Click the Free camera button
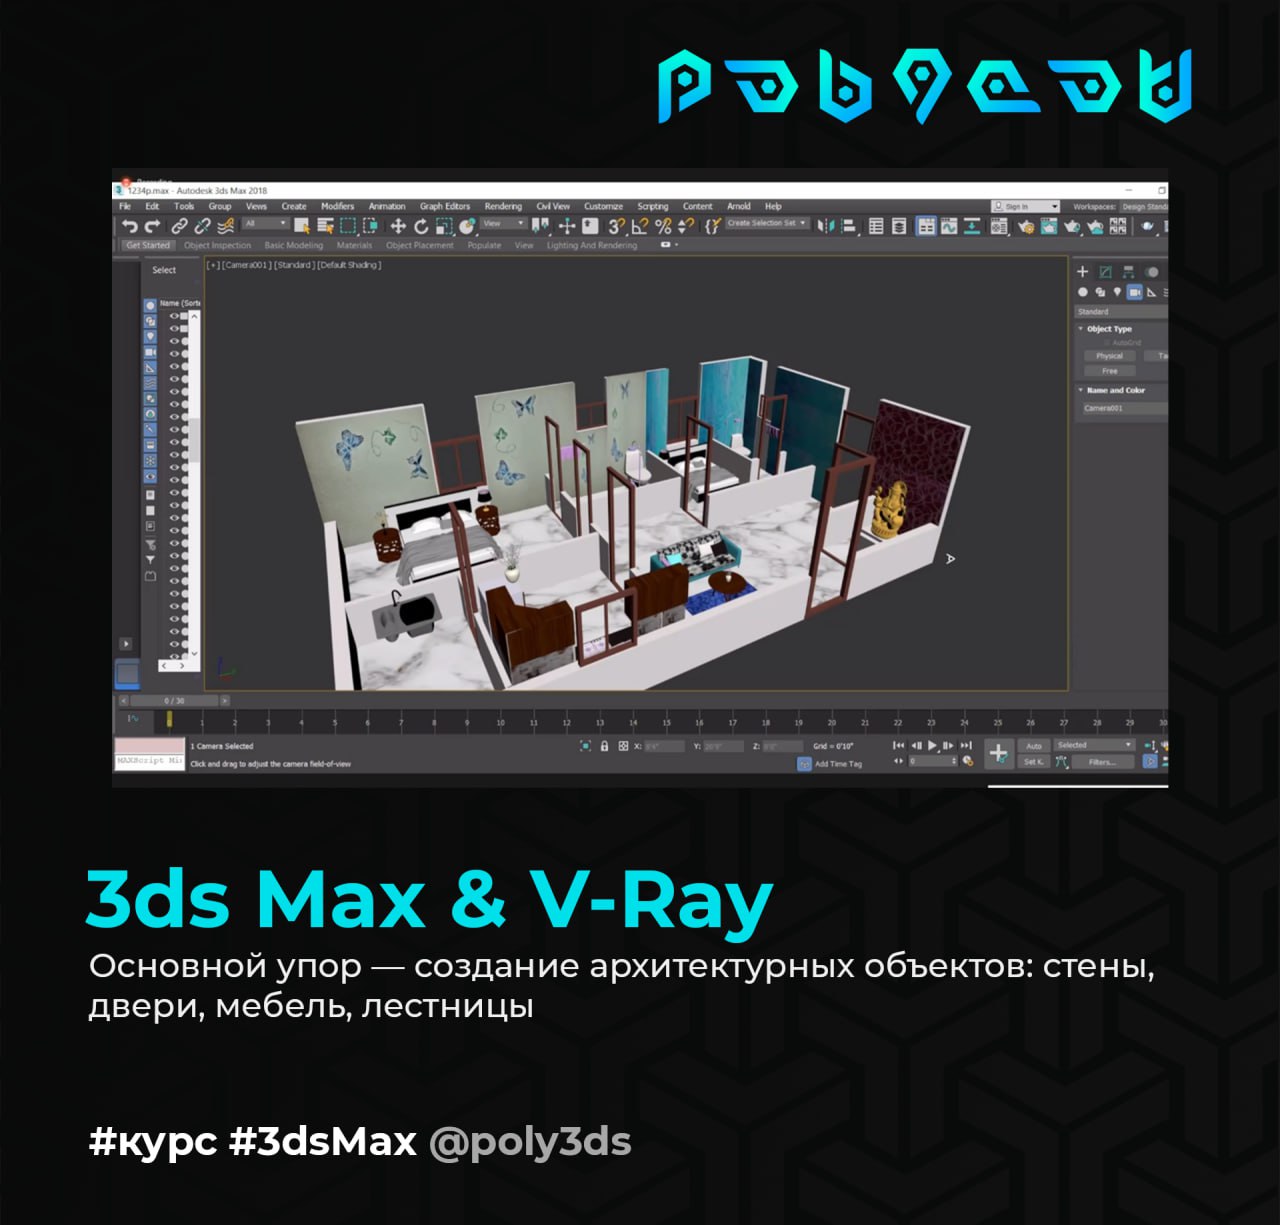Screen dimensions: 1280x1225 pos(1109,371)
